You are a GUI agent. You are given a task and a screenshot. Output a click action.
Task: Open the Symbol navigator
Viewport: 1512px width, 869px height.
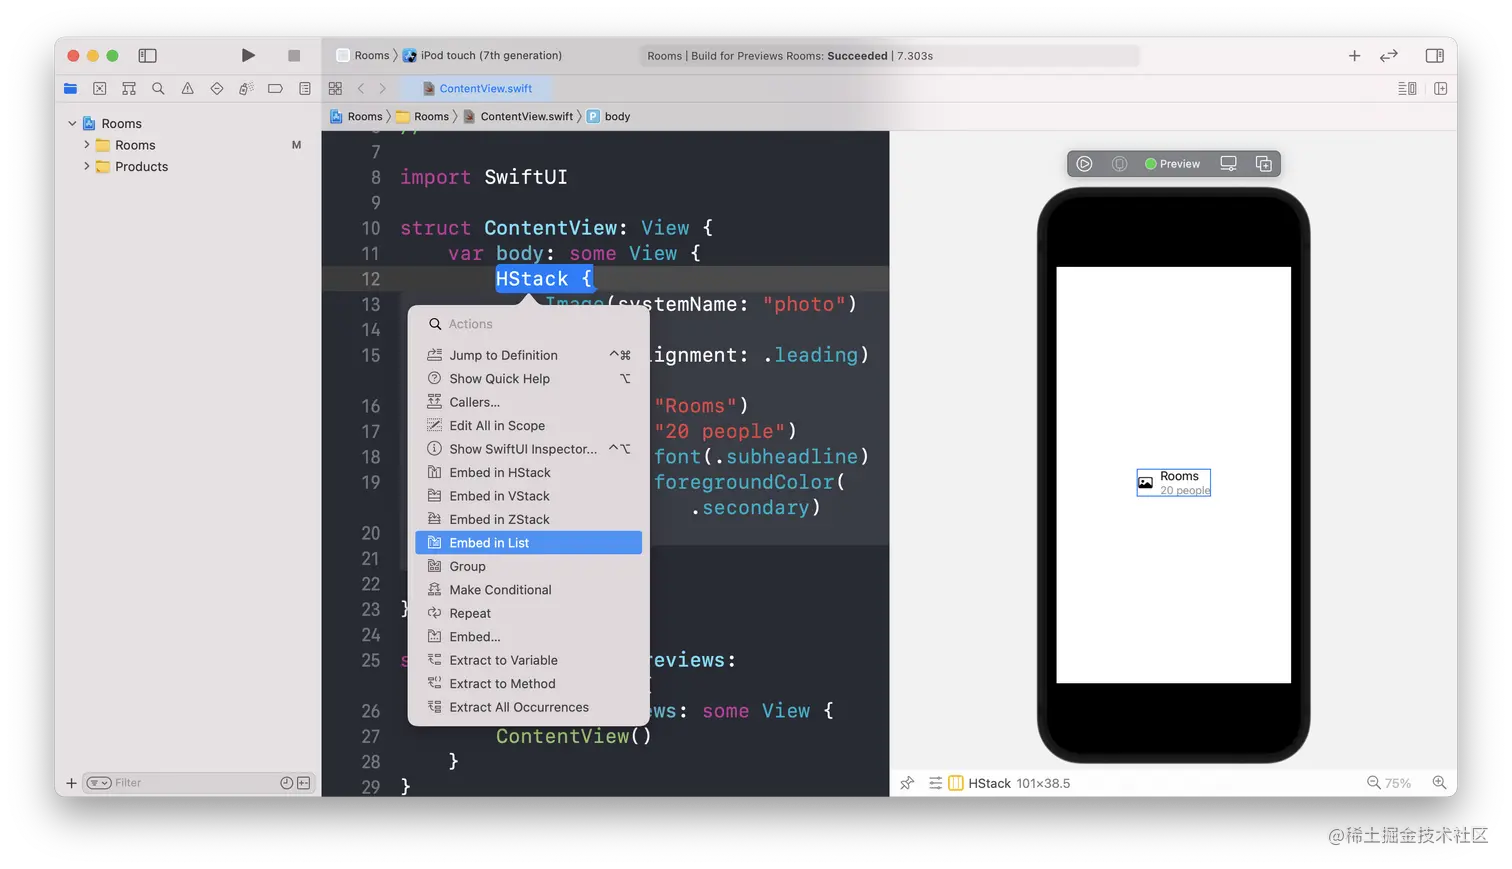click(x=129, y=88)
